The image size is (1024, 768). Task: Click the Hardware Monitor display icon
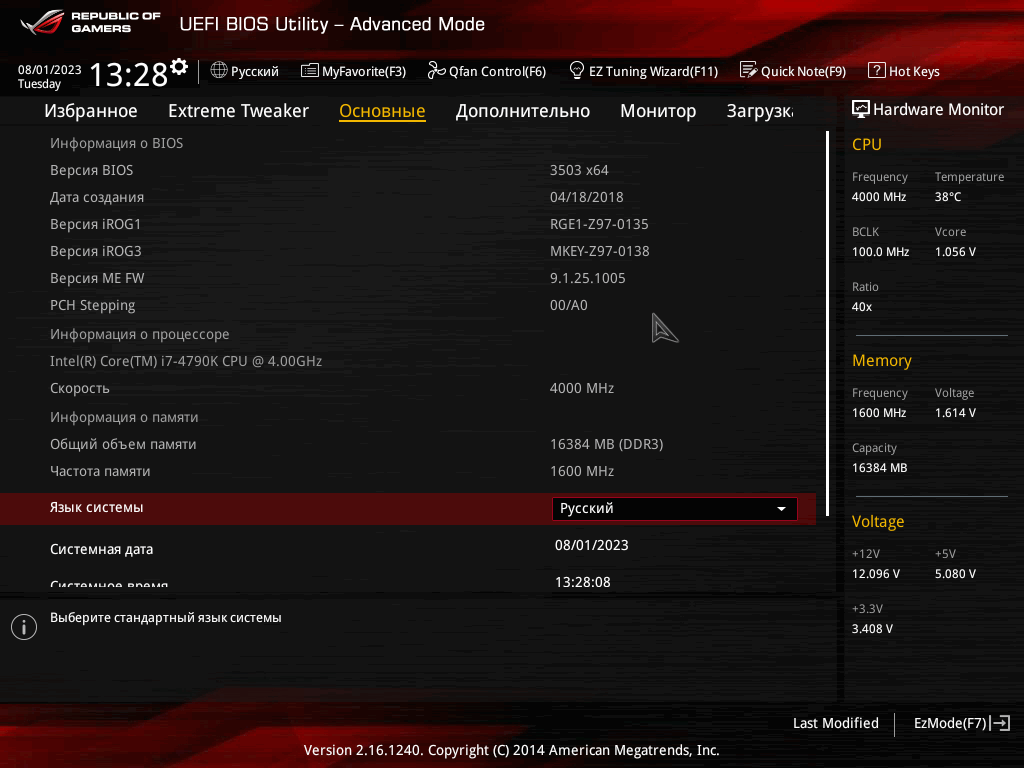pos(861,110)
